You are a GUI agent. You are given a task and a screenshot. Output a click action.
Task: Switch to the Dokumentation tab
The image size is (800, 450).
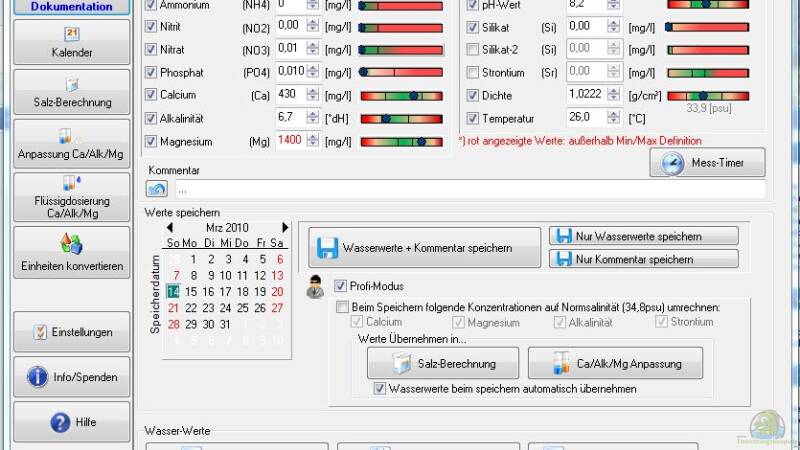pyautogui.click(x=71, y=7)
